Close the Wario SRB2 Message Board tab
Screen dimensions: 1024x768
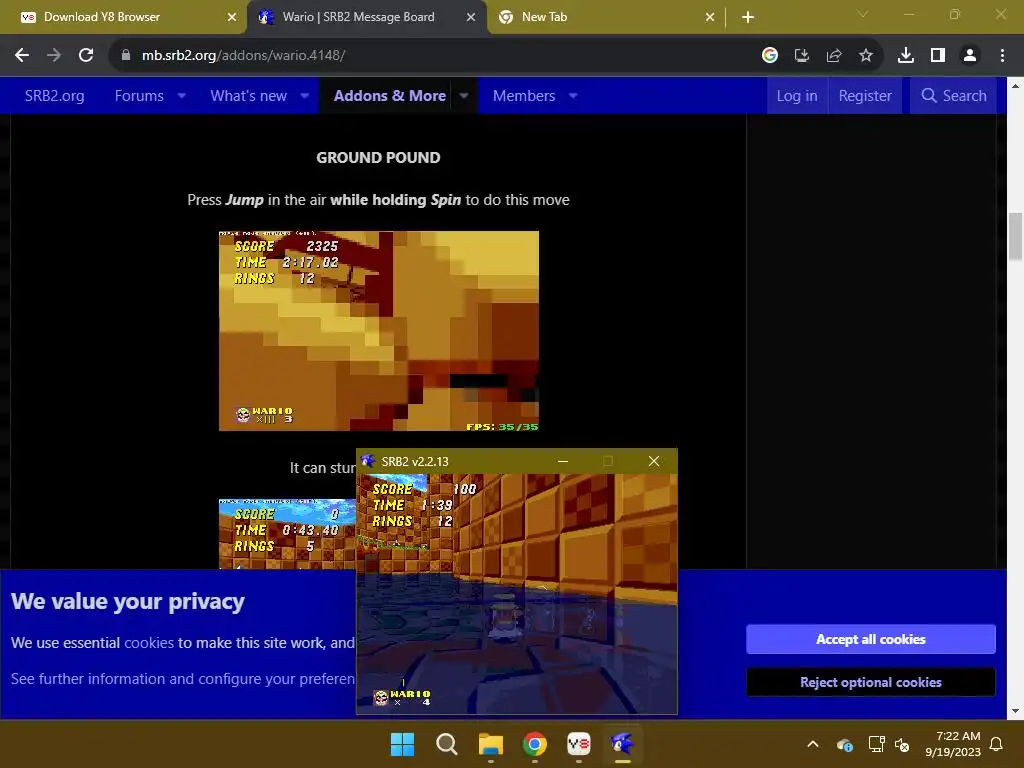pos(471,17)
